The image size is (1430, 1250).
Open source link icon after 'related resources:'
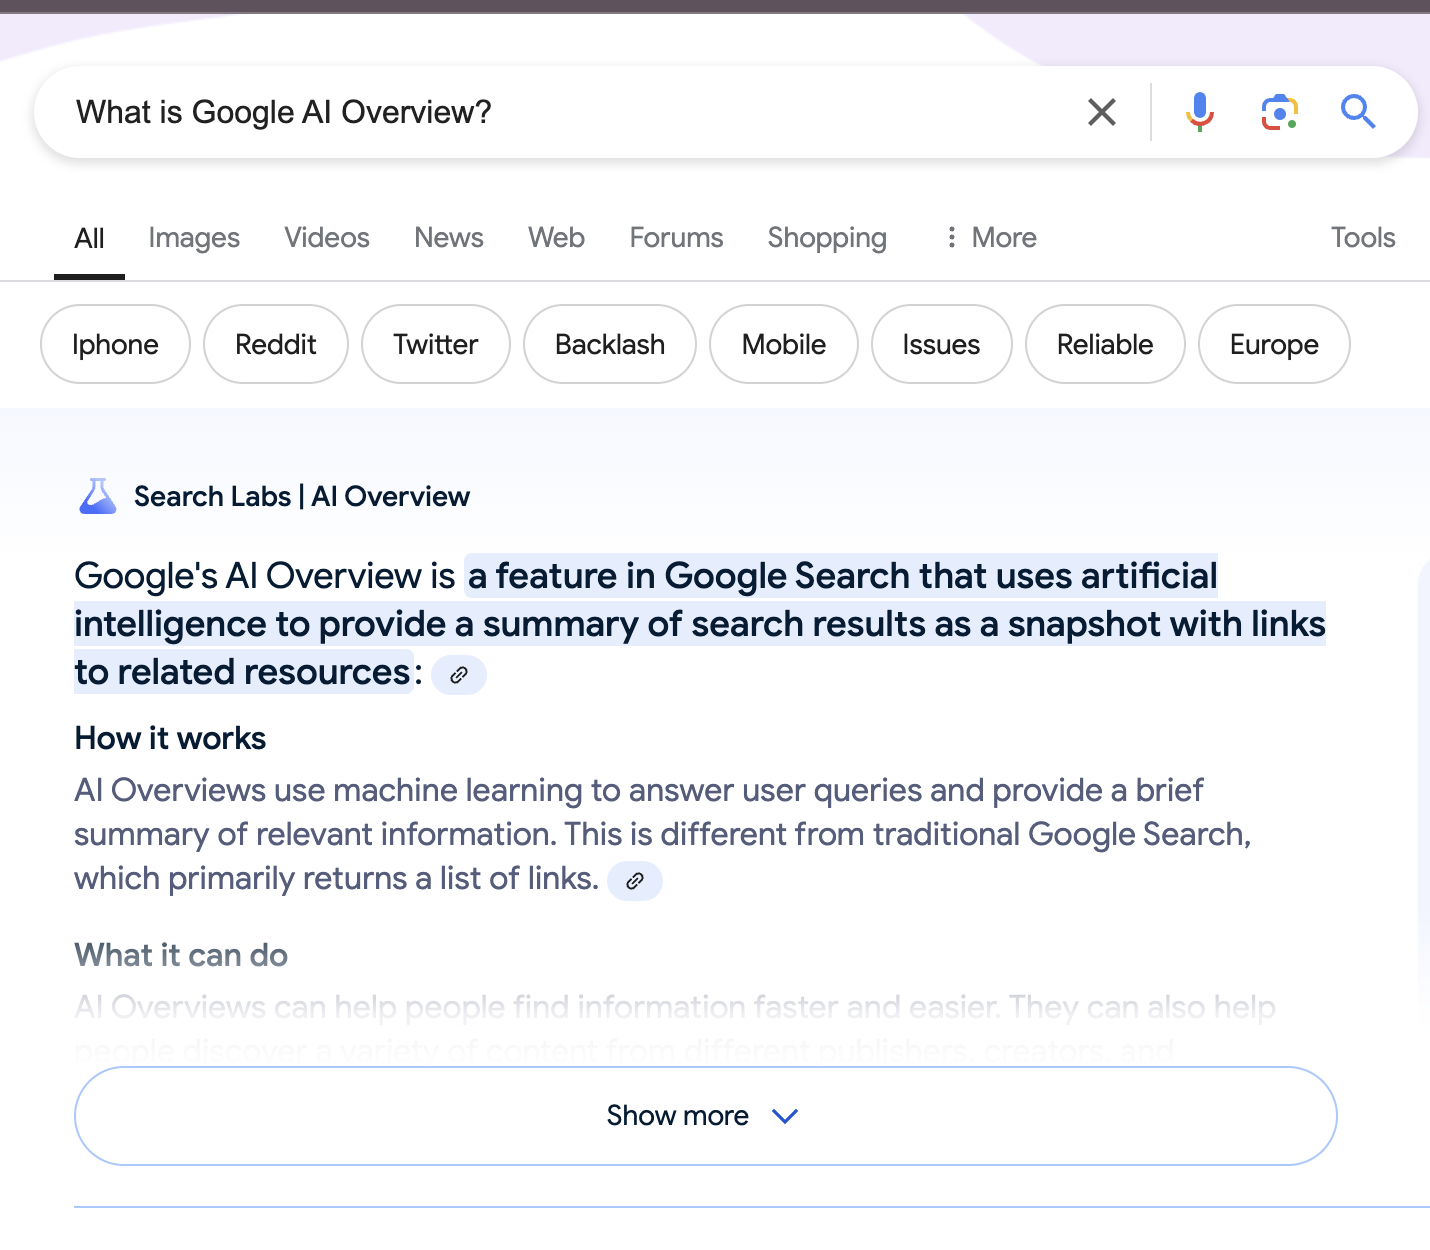click(459, 675)
